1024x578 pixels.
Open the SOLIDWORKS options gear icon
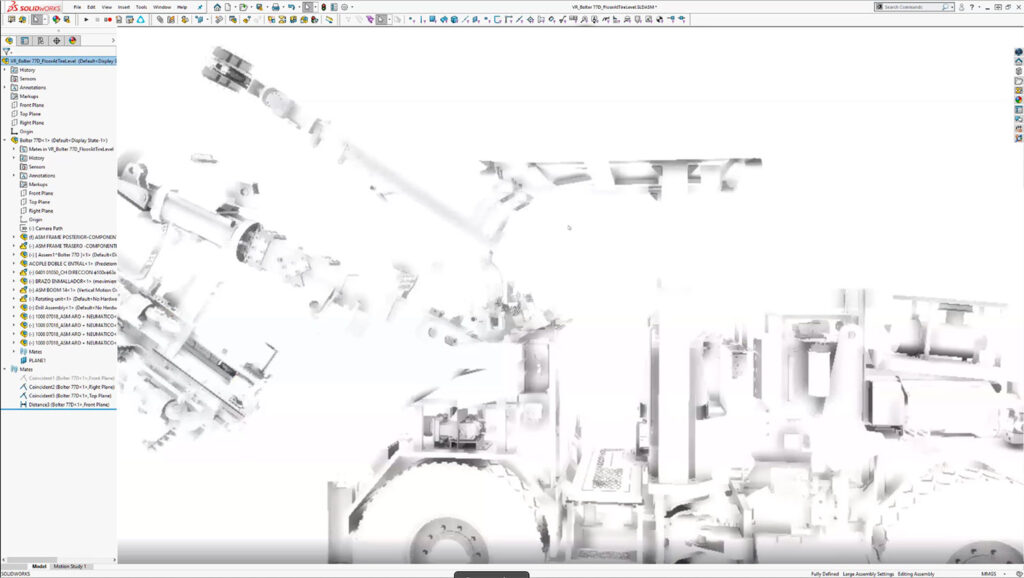coord(345,7)
